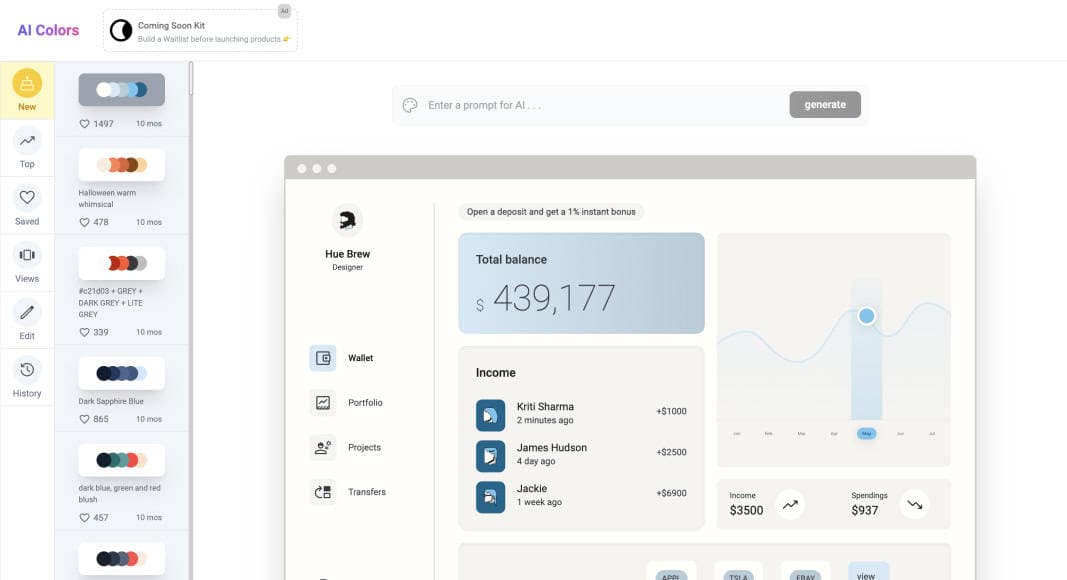The width and height of the screenshot is (1067, 580).
Task: Click the Transfers icon in preview
Action: pos(323,492)
